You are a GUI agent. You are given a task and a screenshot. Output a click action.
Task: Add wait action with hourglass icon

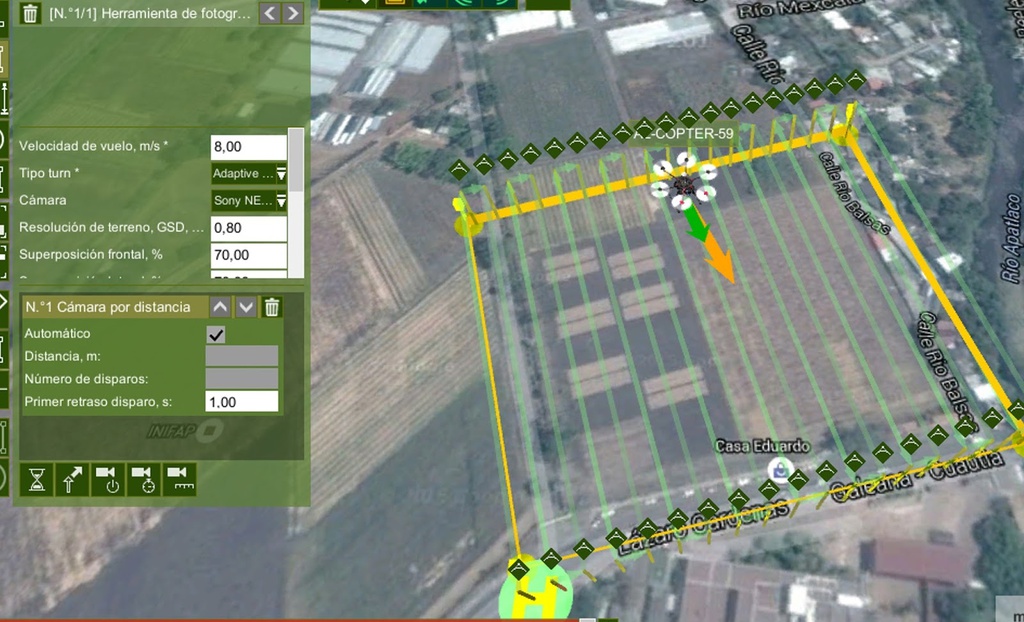point(37,480)
